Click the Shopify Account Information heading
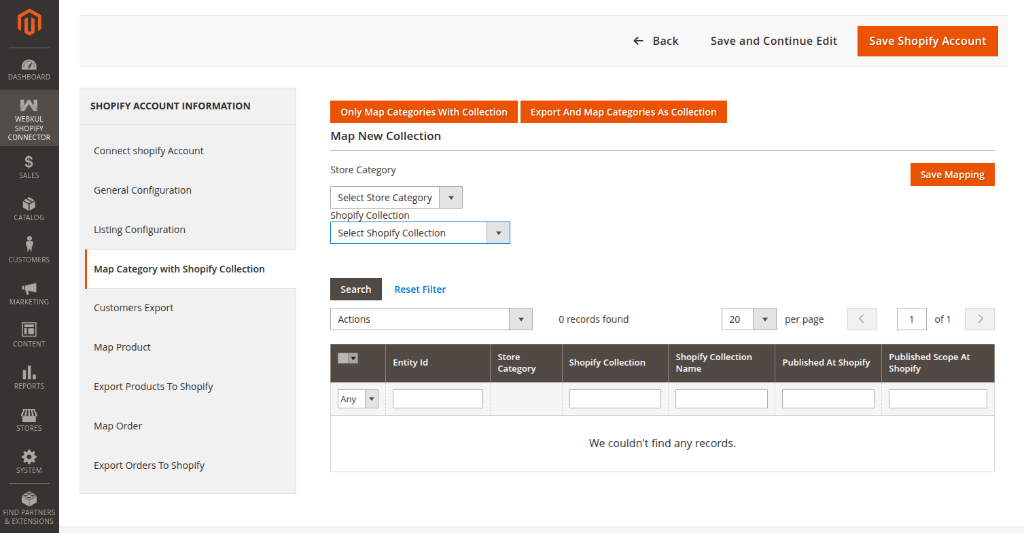The width and height of the screenshot is (1024, 533). [x=170, y=106]
